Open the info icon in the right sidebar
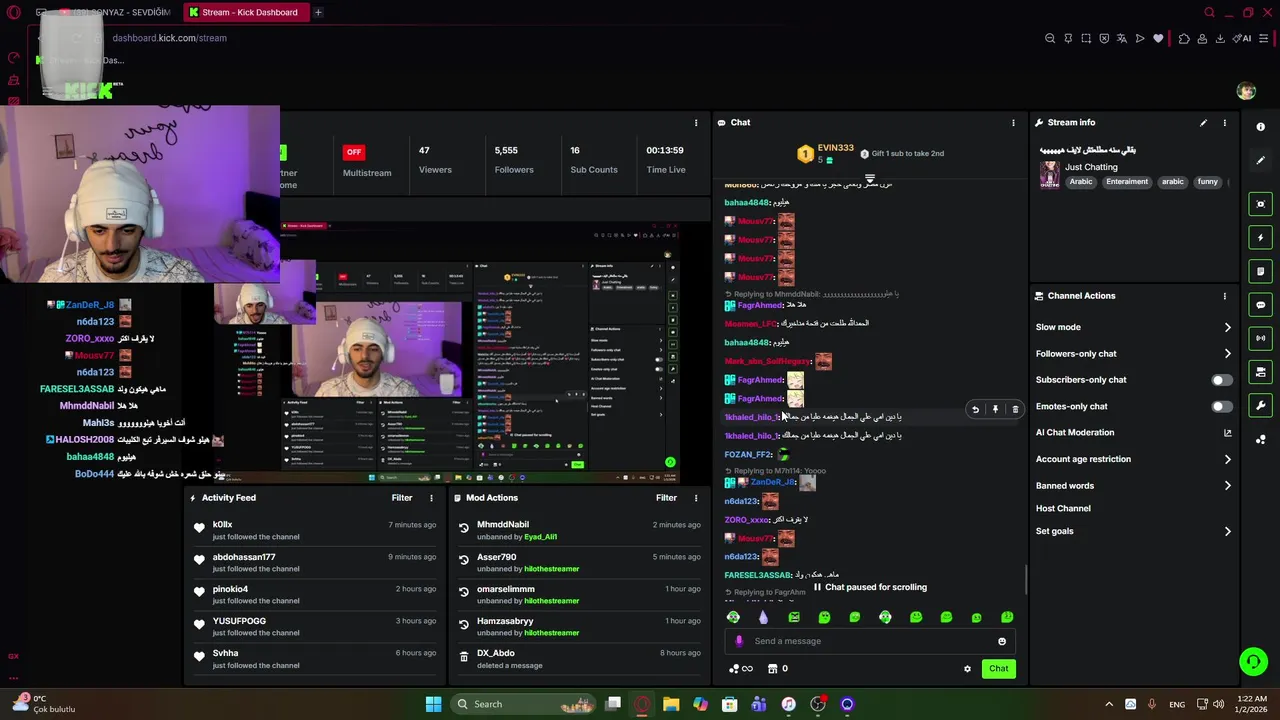Image resolution: width=1280 pixels, height=720 pixels. coord(1260,127)
